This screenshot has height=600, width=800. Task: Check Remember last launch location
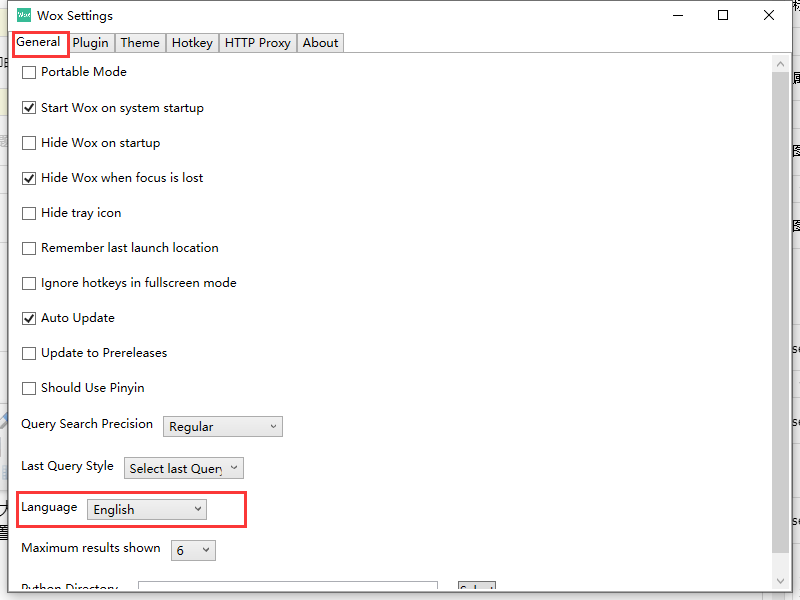[x=29, y=248]
